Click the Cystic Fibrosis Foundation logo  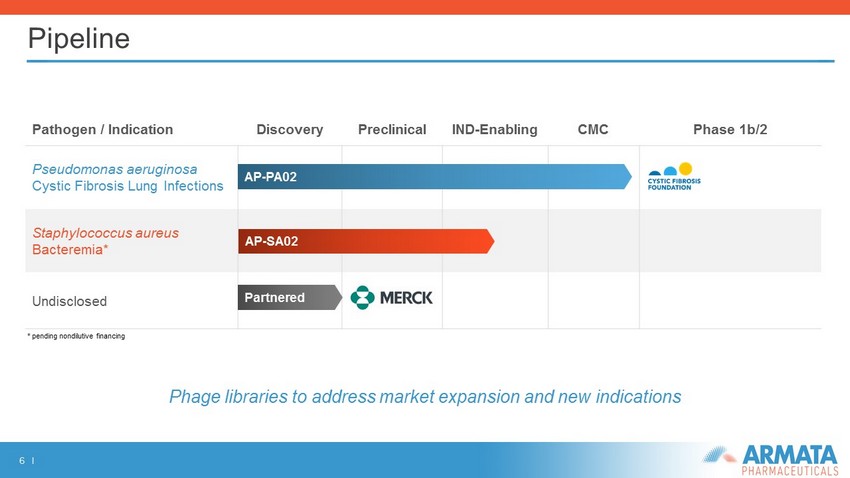tap(674, 176)
